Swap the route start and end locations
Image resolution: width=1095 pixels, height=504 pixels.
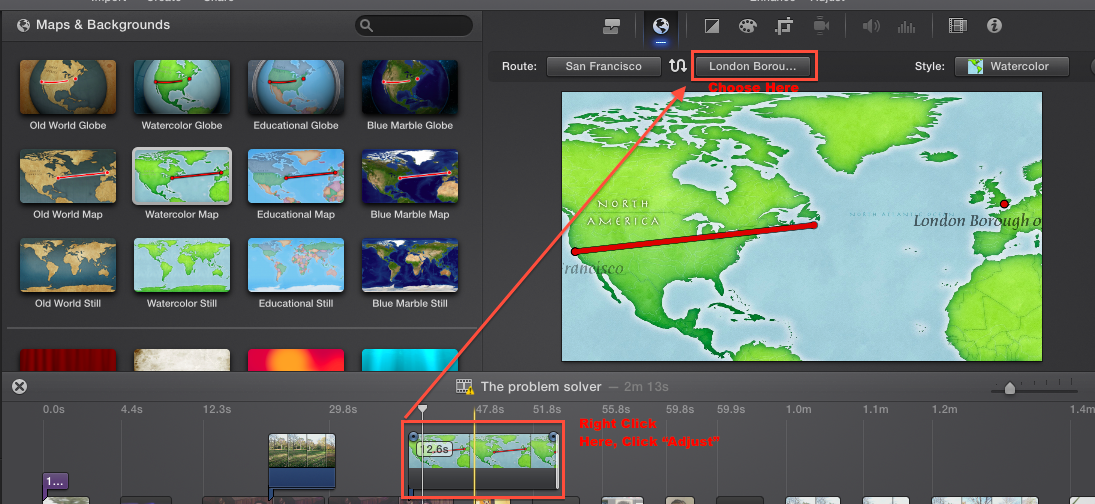677,66
